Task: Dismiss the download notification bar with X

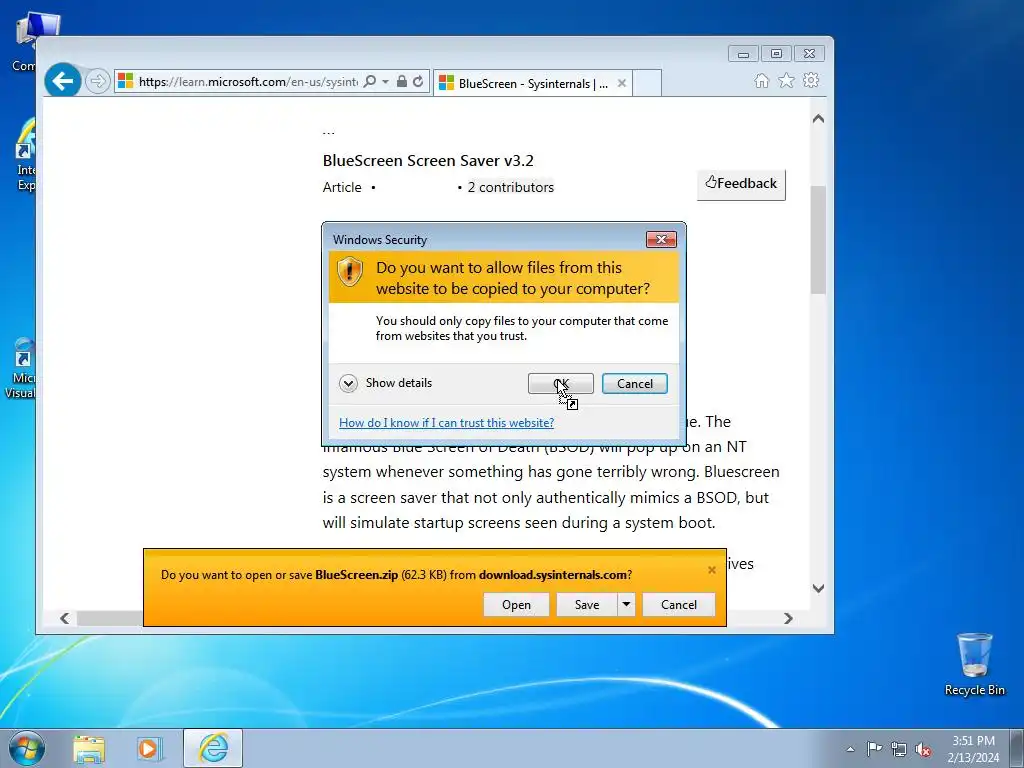Action: pos(712,570)
